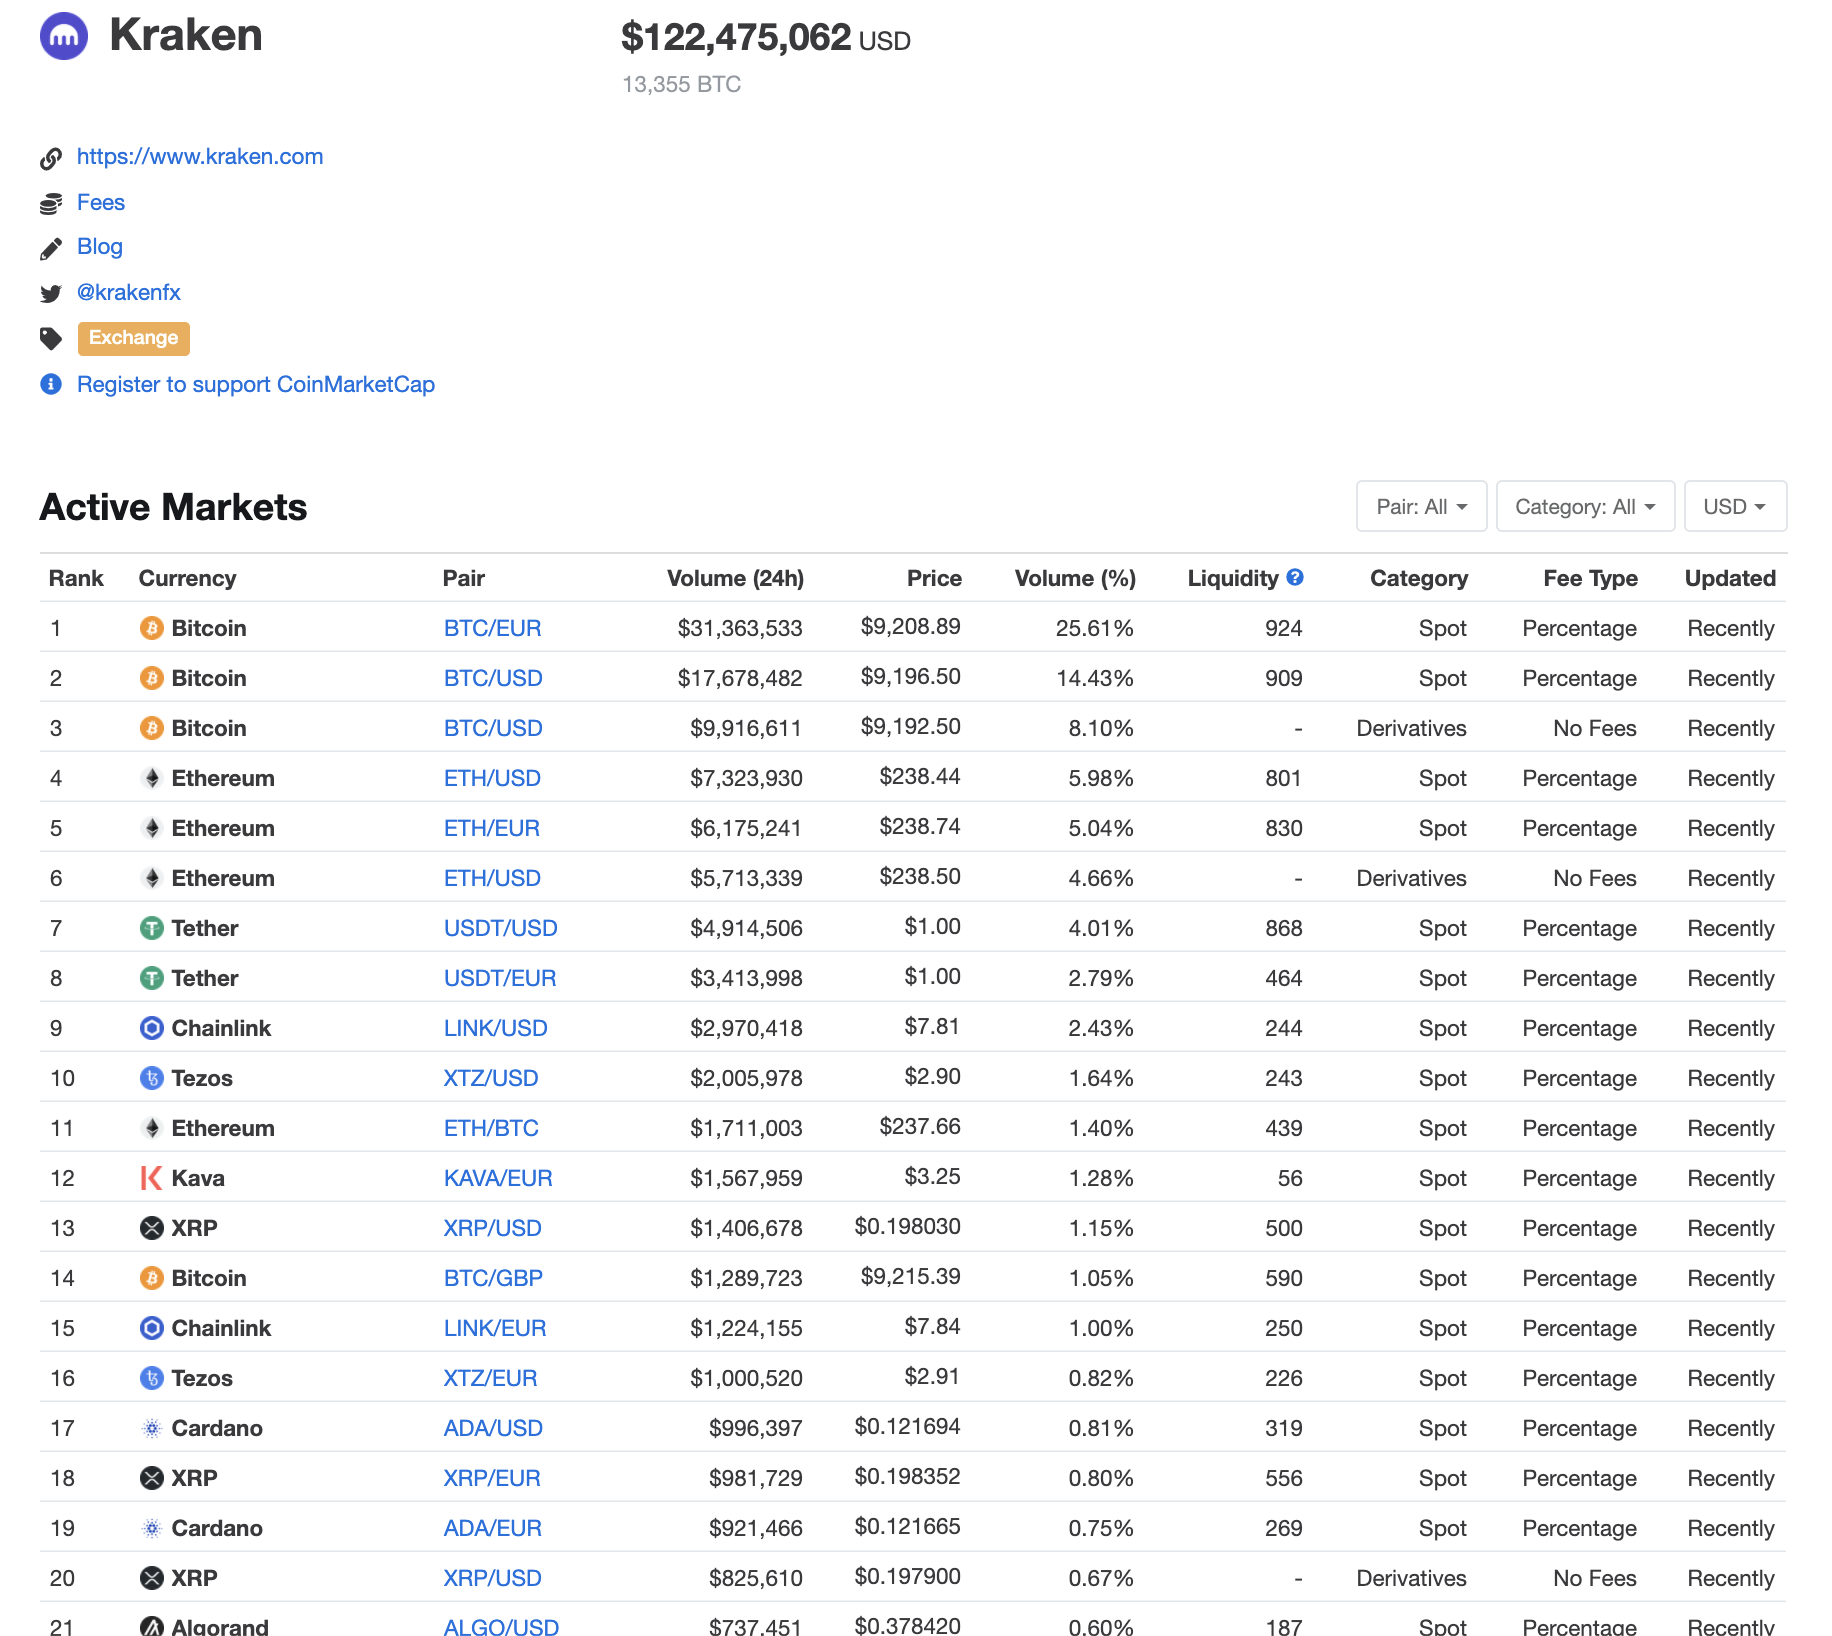Click the 13,355 BTC volume text
Image resolution: width=1832 pixels, height=1636 pixels.
tap(681, 84)
